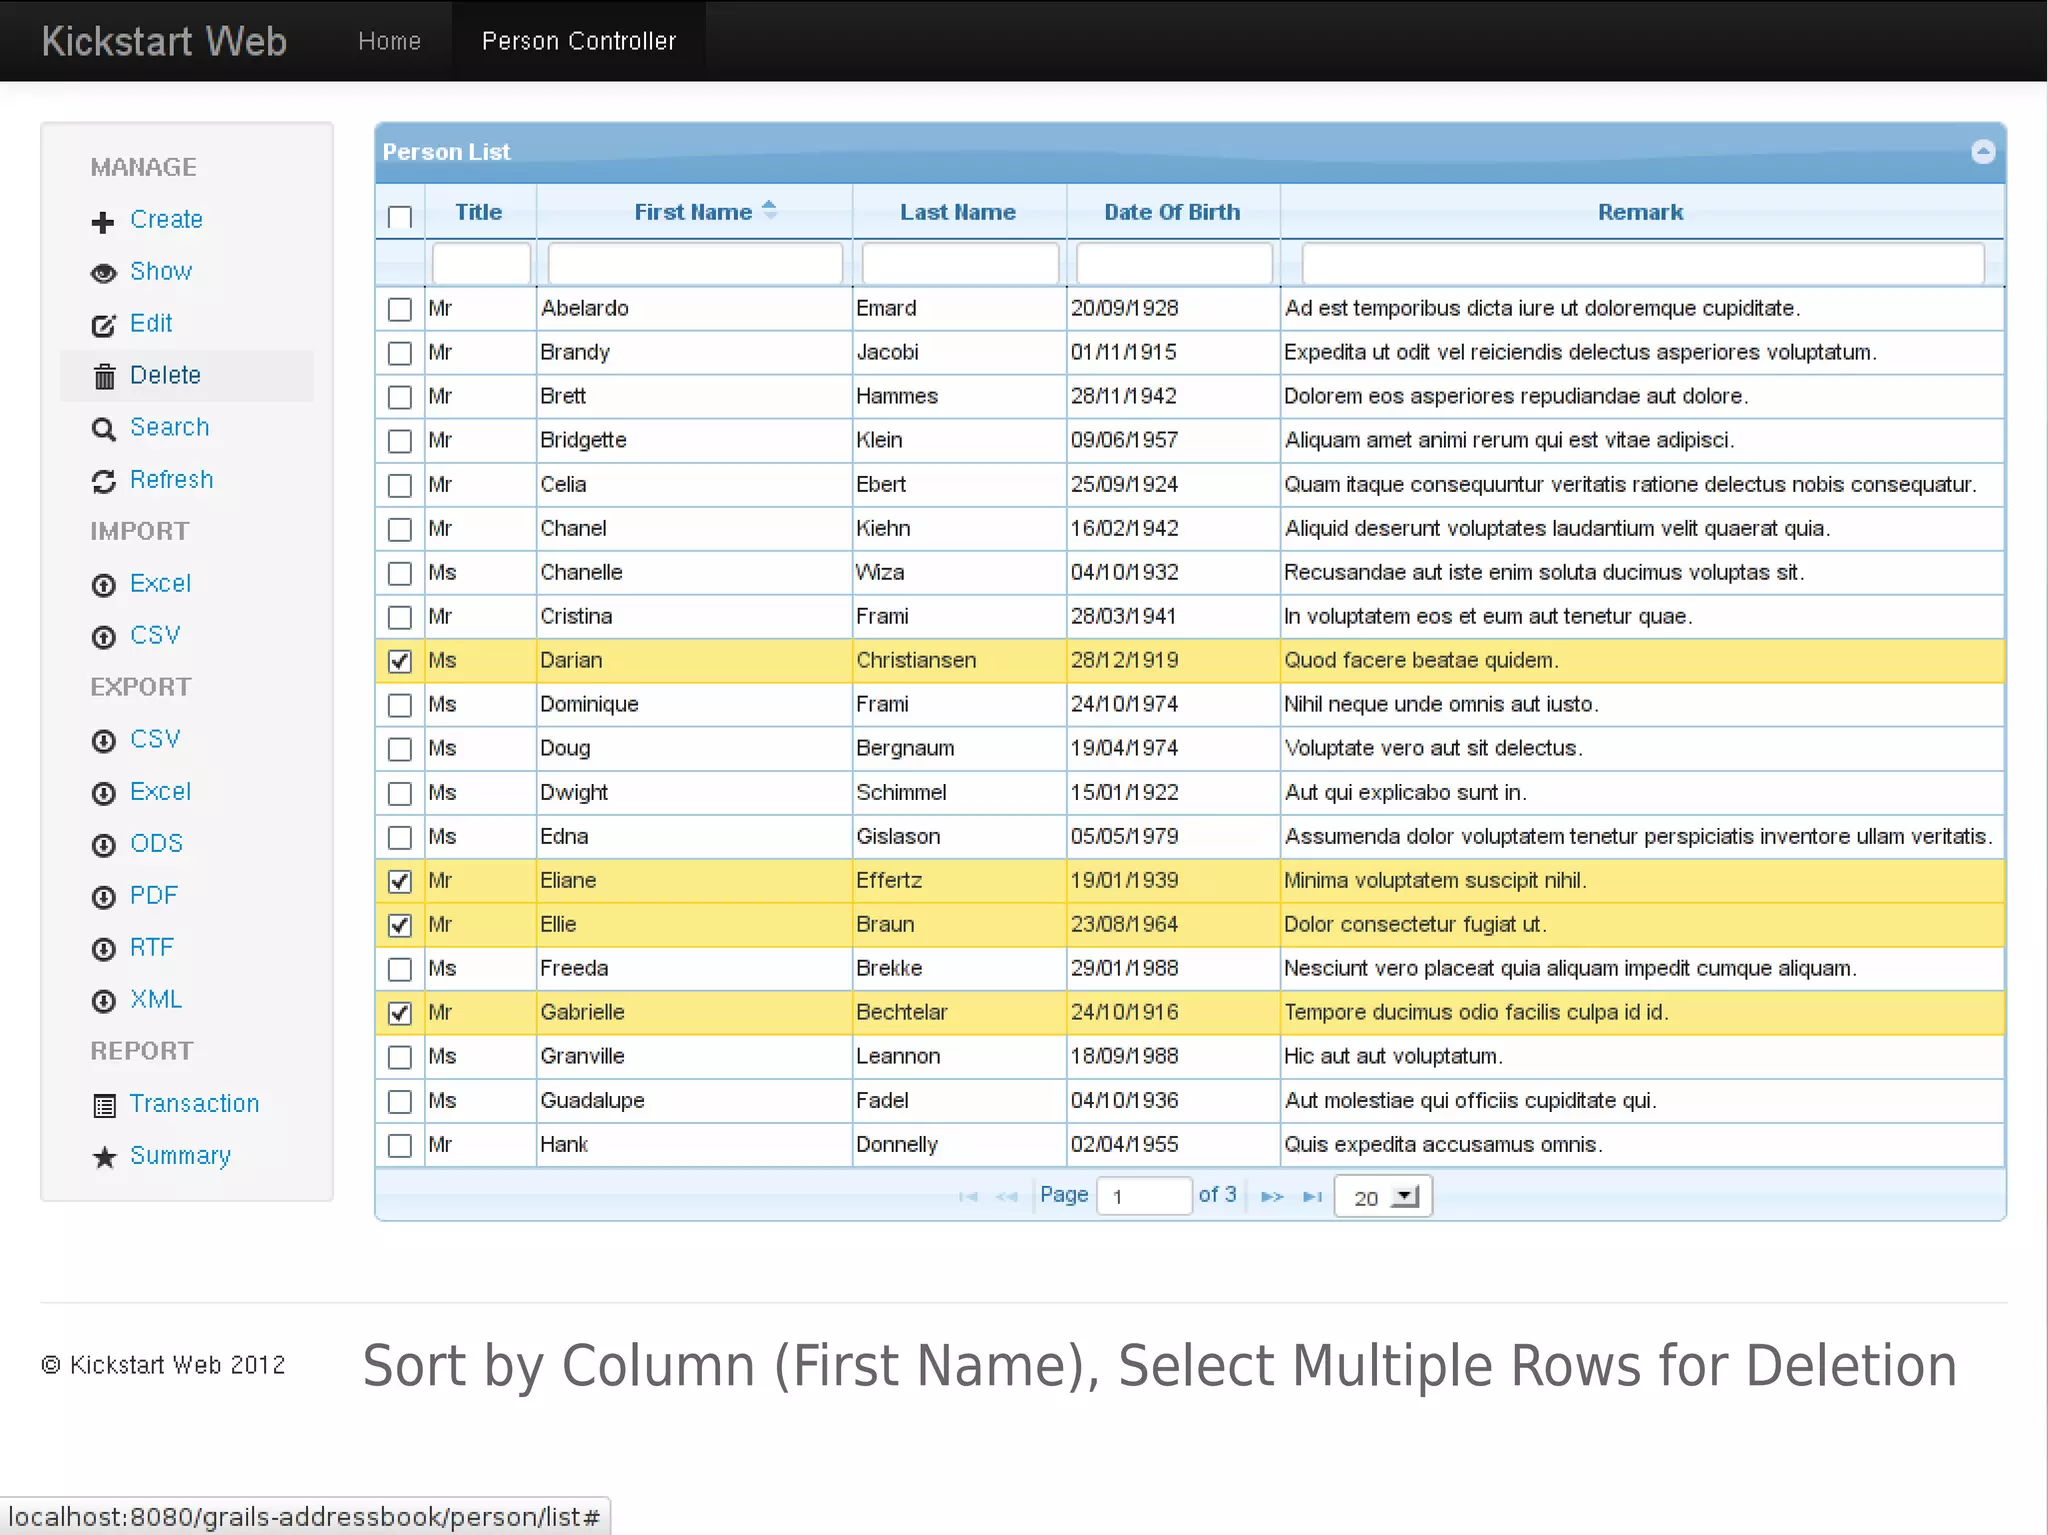The image size is (2048, 1535).
Task: Check the row checkbox for Abelardo
Action: point(400,309)
